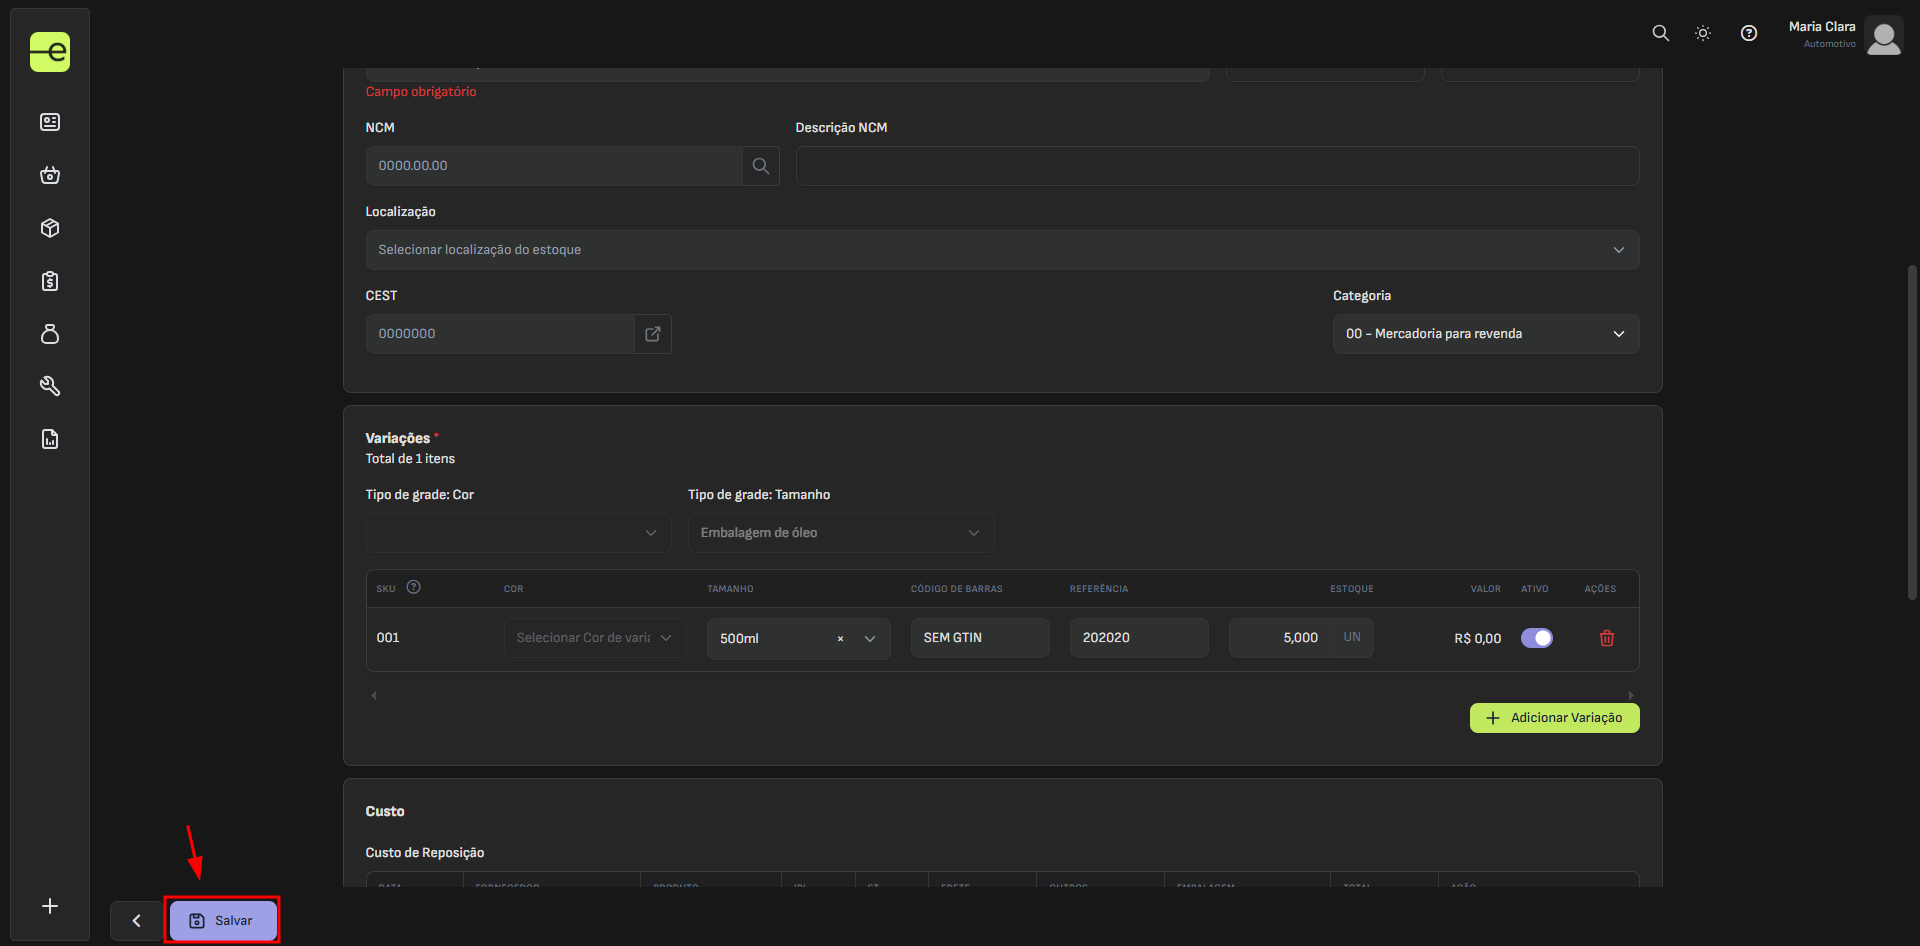Clear the 500ml size selection

coord(840,639)
